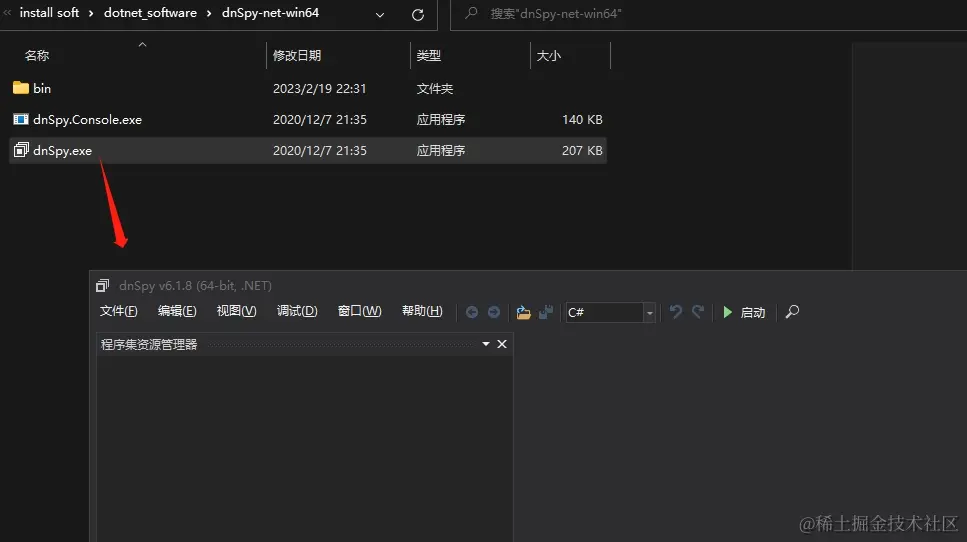Close the Assembly Explorer panel
The height and width of the screenshot is (542, 967).
[502, 344]
